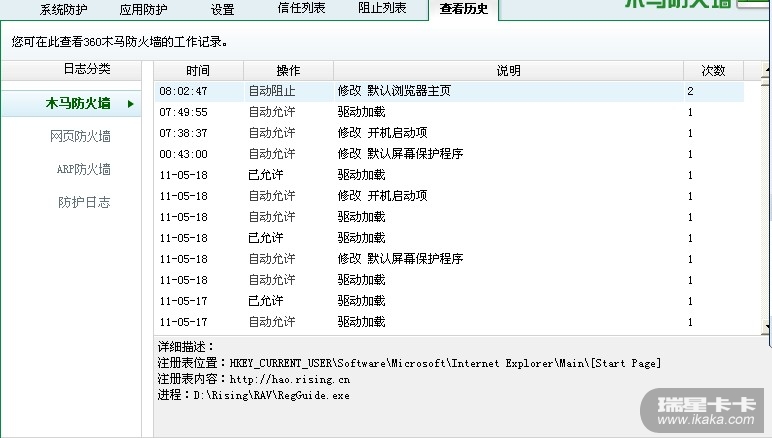772x438 pixels.
Task: Sort by the 时间 column header
Action: [x=198, y=71]
